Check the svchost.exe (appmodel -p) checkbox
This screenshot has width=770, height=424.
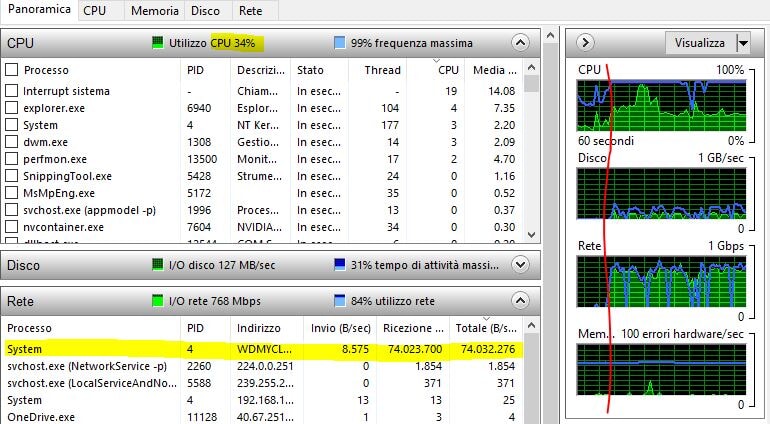pyautogui.click(x=11, y=210)
